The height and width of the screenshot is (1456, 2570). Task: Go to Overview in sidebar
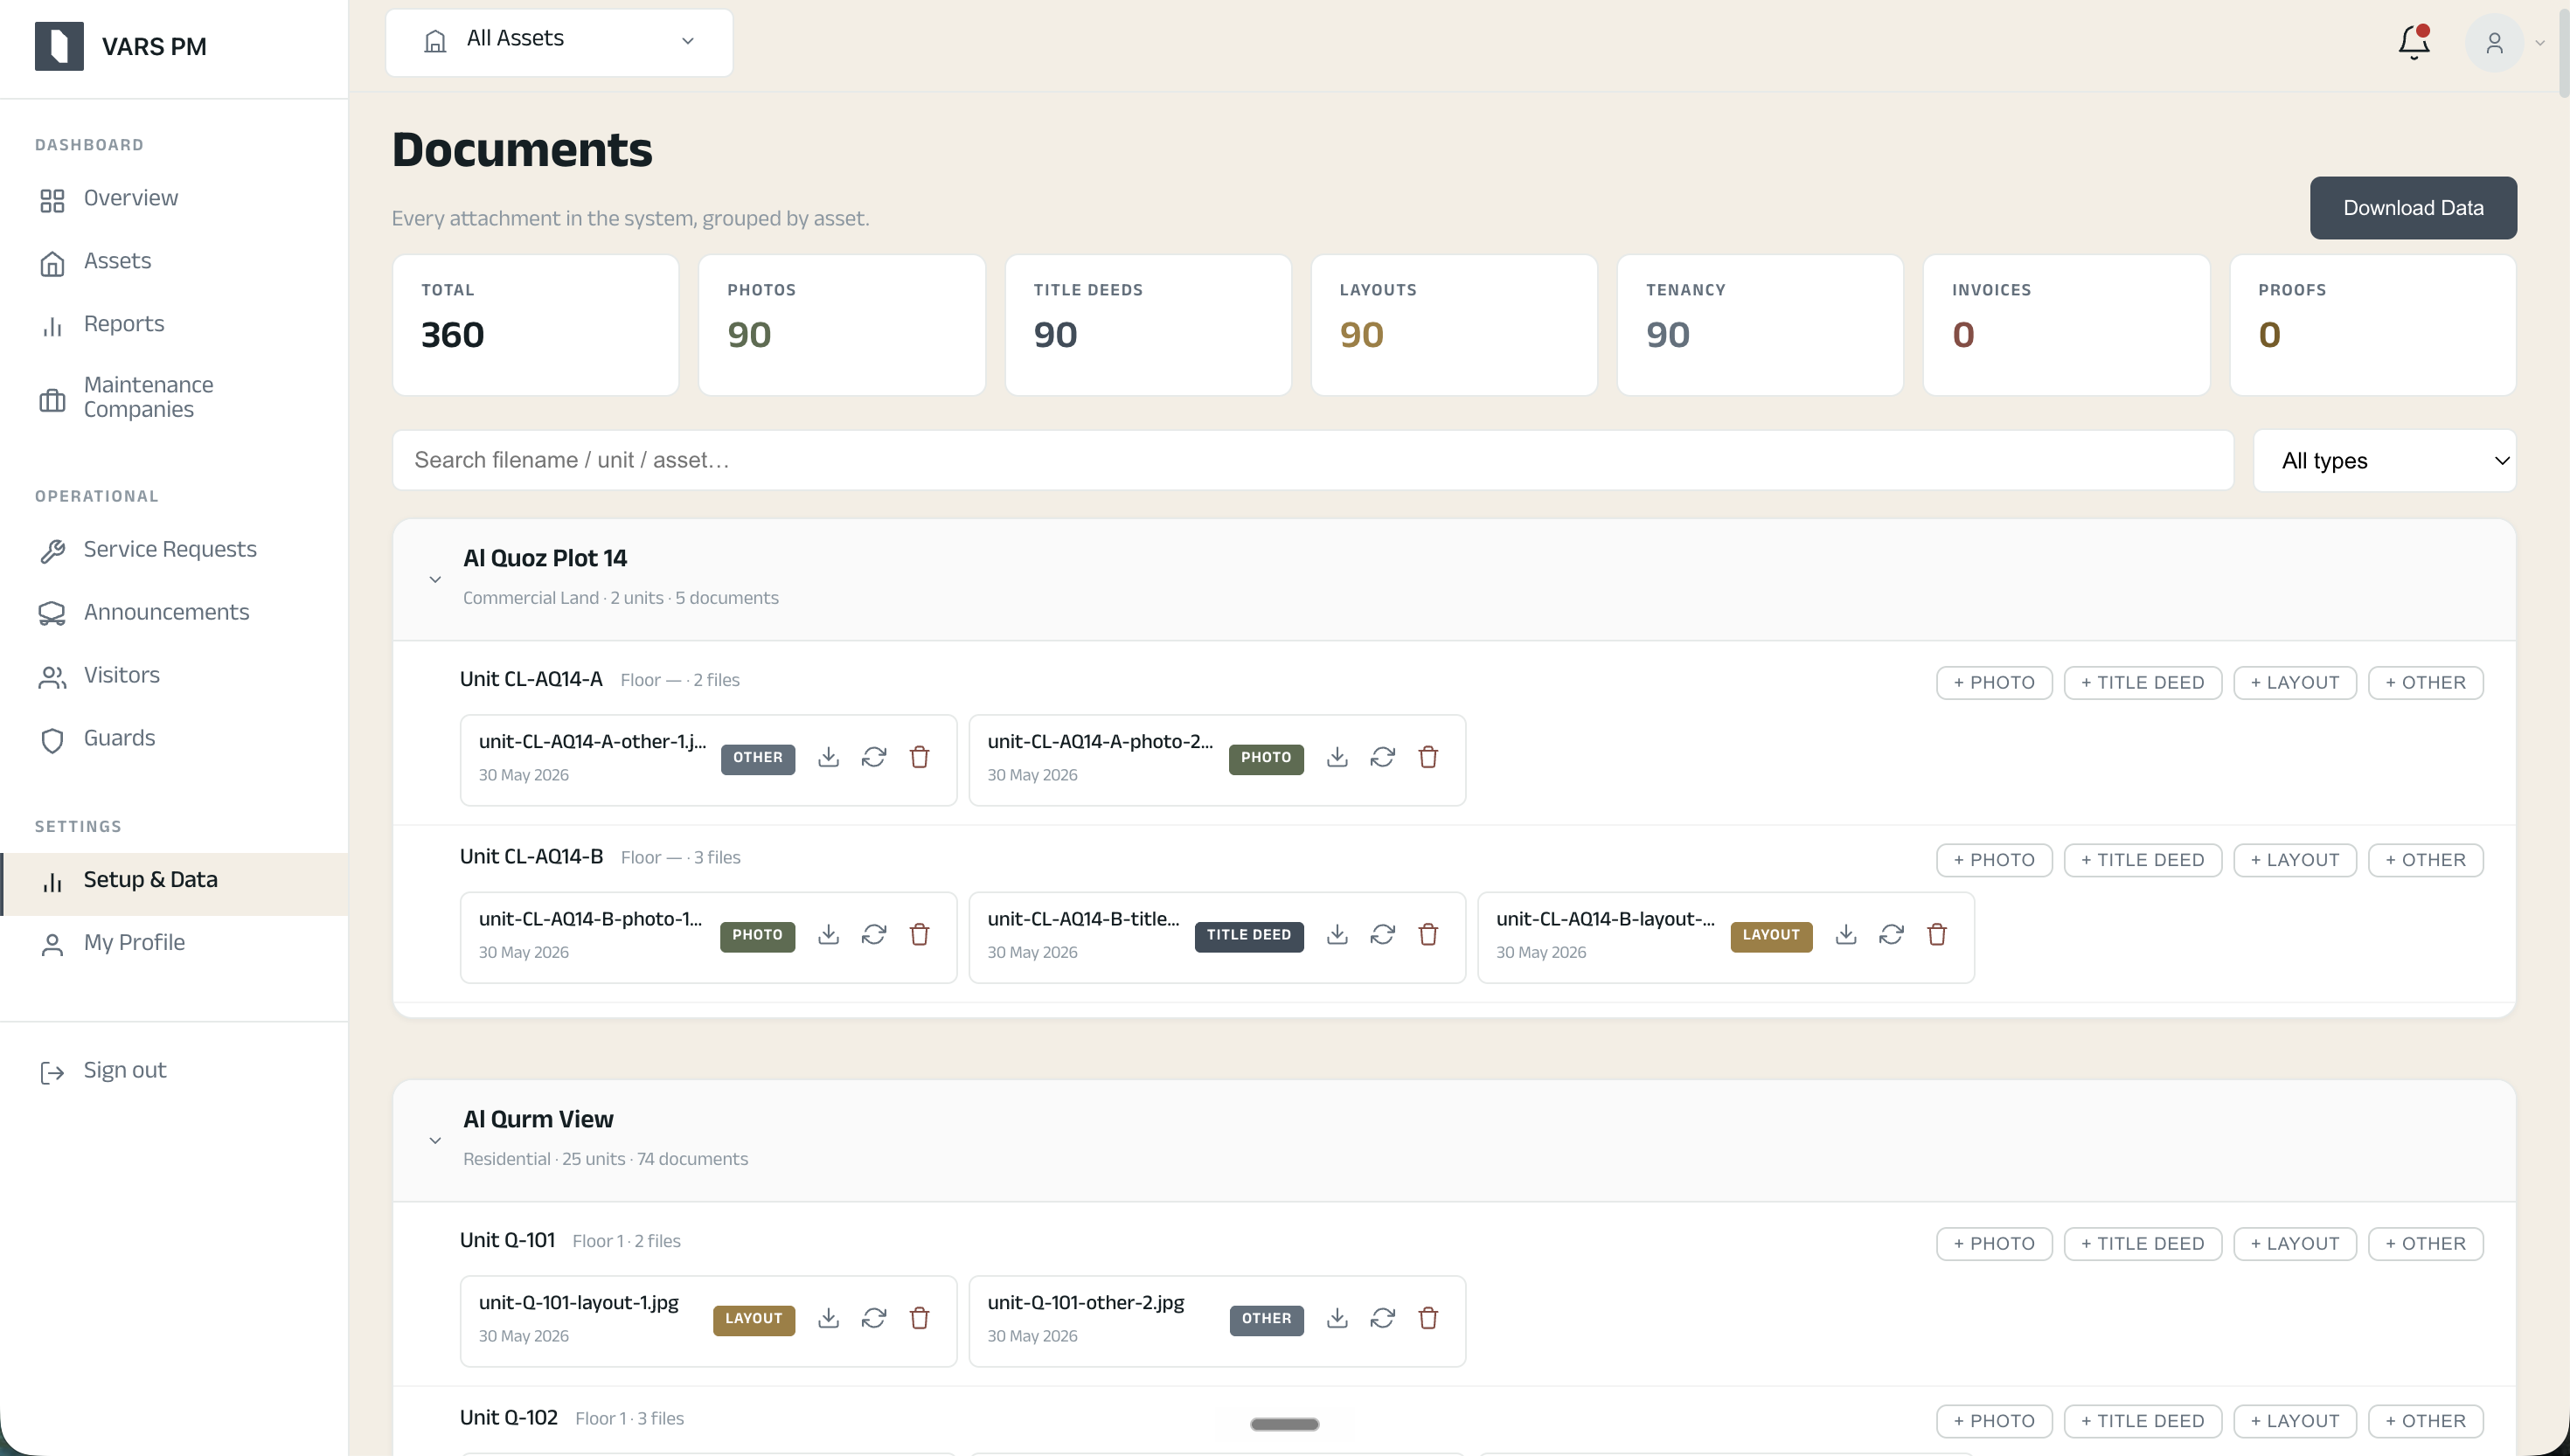[174, 198]
